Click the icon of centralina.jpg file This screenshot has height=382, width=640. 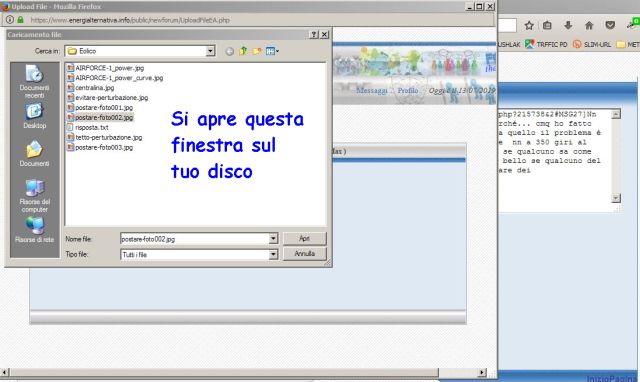click(x=70, y=87)
